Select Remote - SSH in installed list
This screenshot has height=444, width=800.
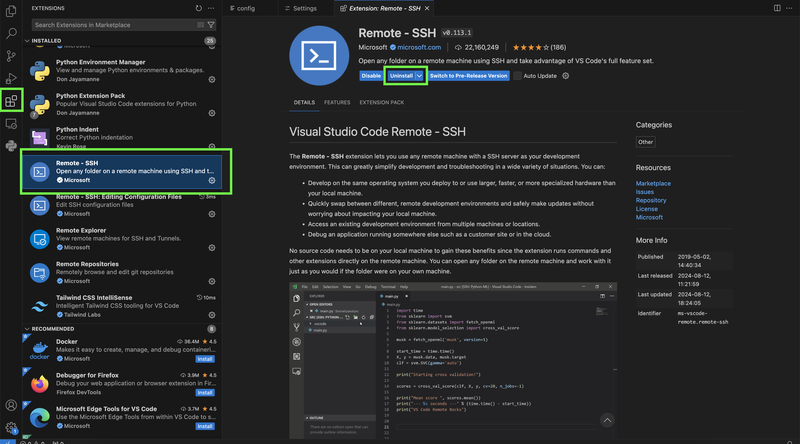[122, 171]
